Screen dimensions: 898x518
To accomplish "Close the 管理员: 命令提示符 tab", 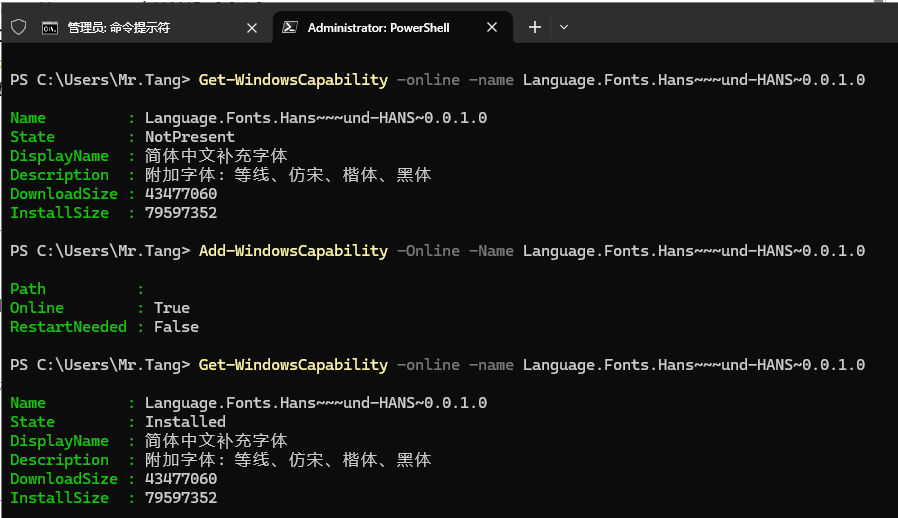I will [x=252, y=27].
